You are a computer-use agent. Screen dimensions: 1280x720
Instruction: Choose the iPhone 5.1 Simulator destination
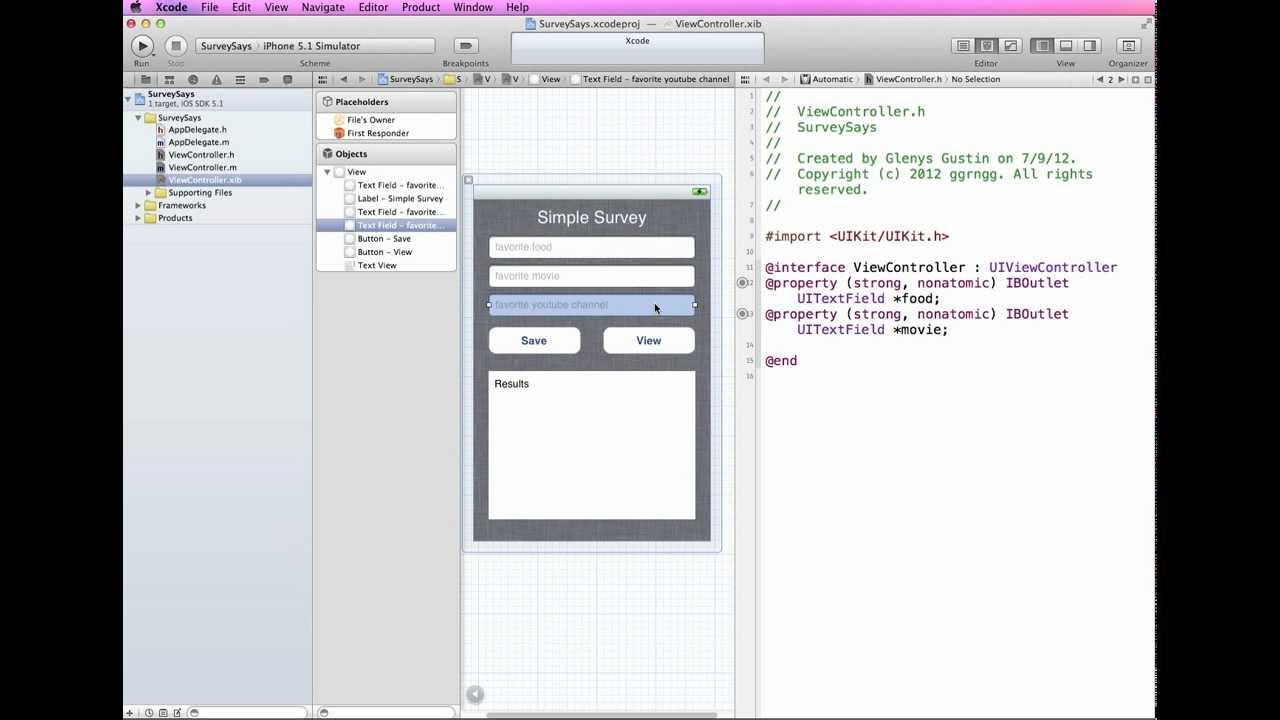point(311,46)
